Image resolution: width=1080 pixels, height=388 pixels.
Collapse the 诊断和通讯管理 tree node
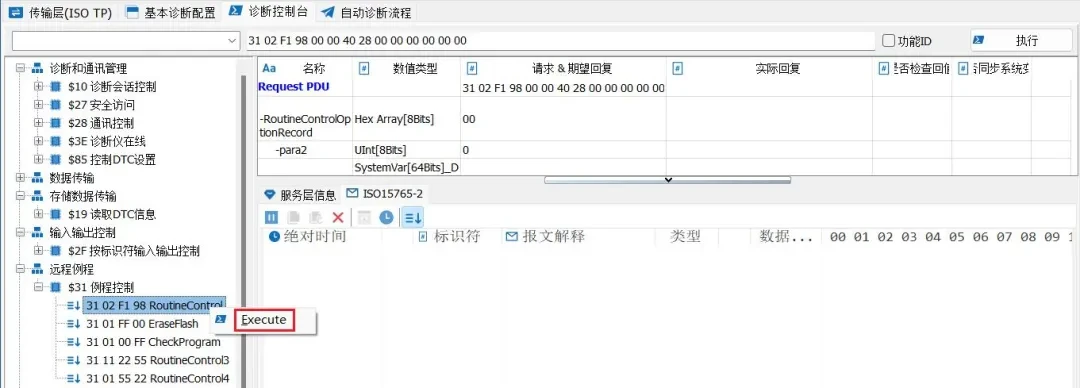click(x=20, y=68)
